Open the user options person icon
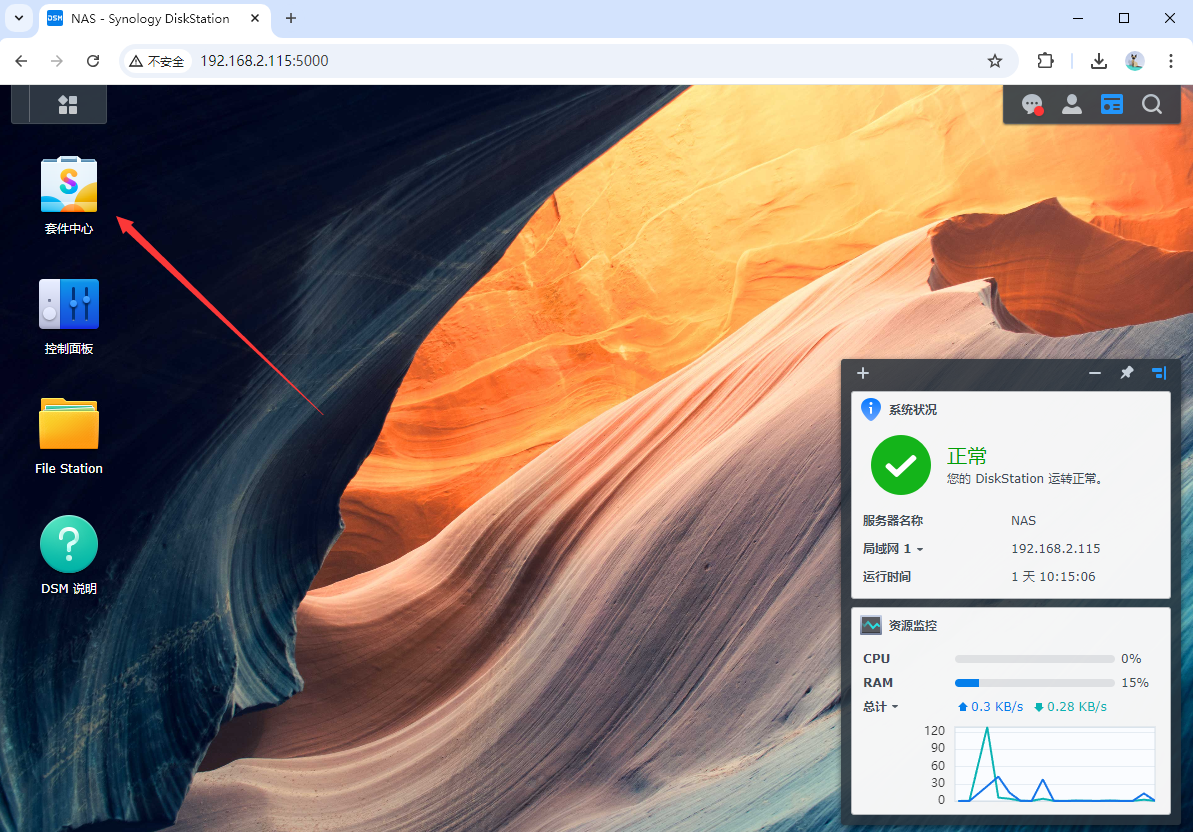The width and height of the screenshot is (1193, 832). pyautogui.click(x=1071, y=104)
